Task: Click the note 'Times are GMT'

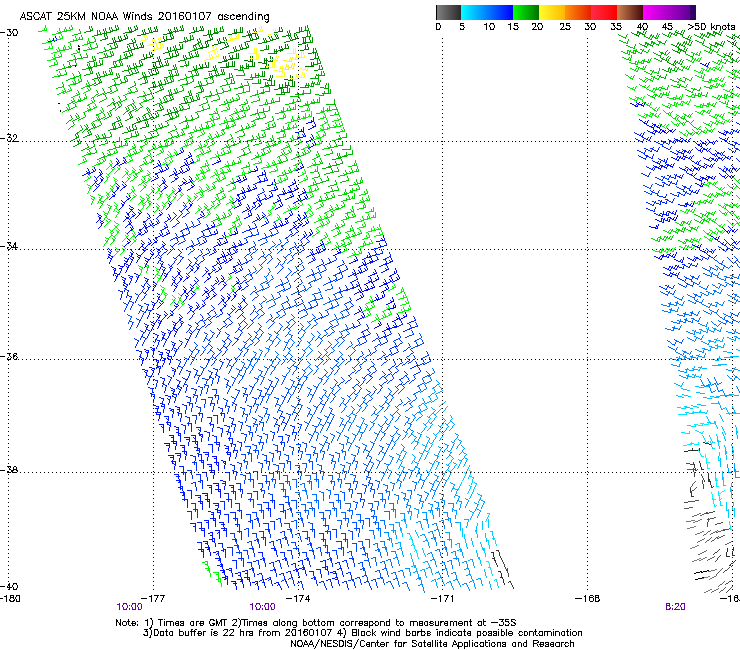Action: coord(193,623)
